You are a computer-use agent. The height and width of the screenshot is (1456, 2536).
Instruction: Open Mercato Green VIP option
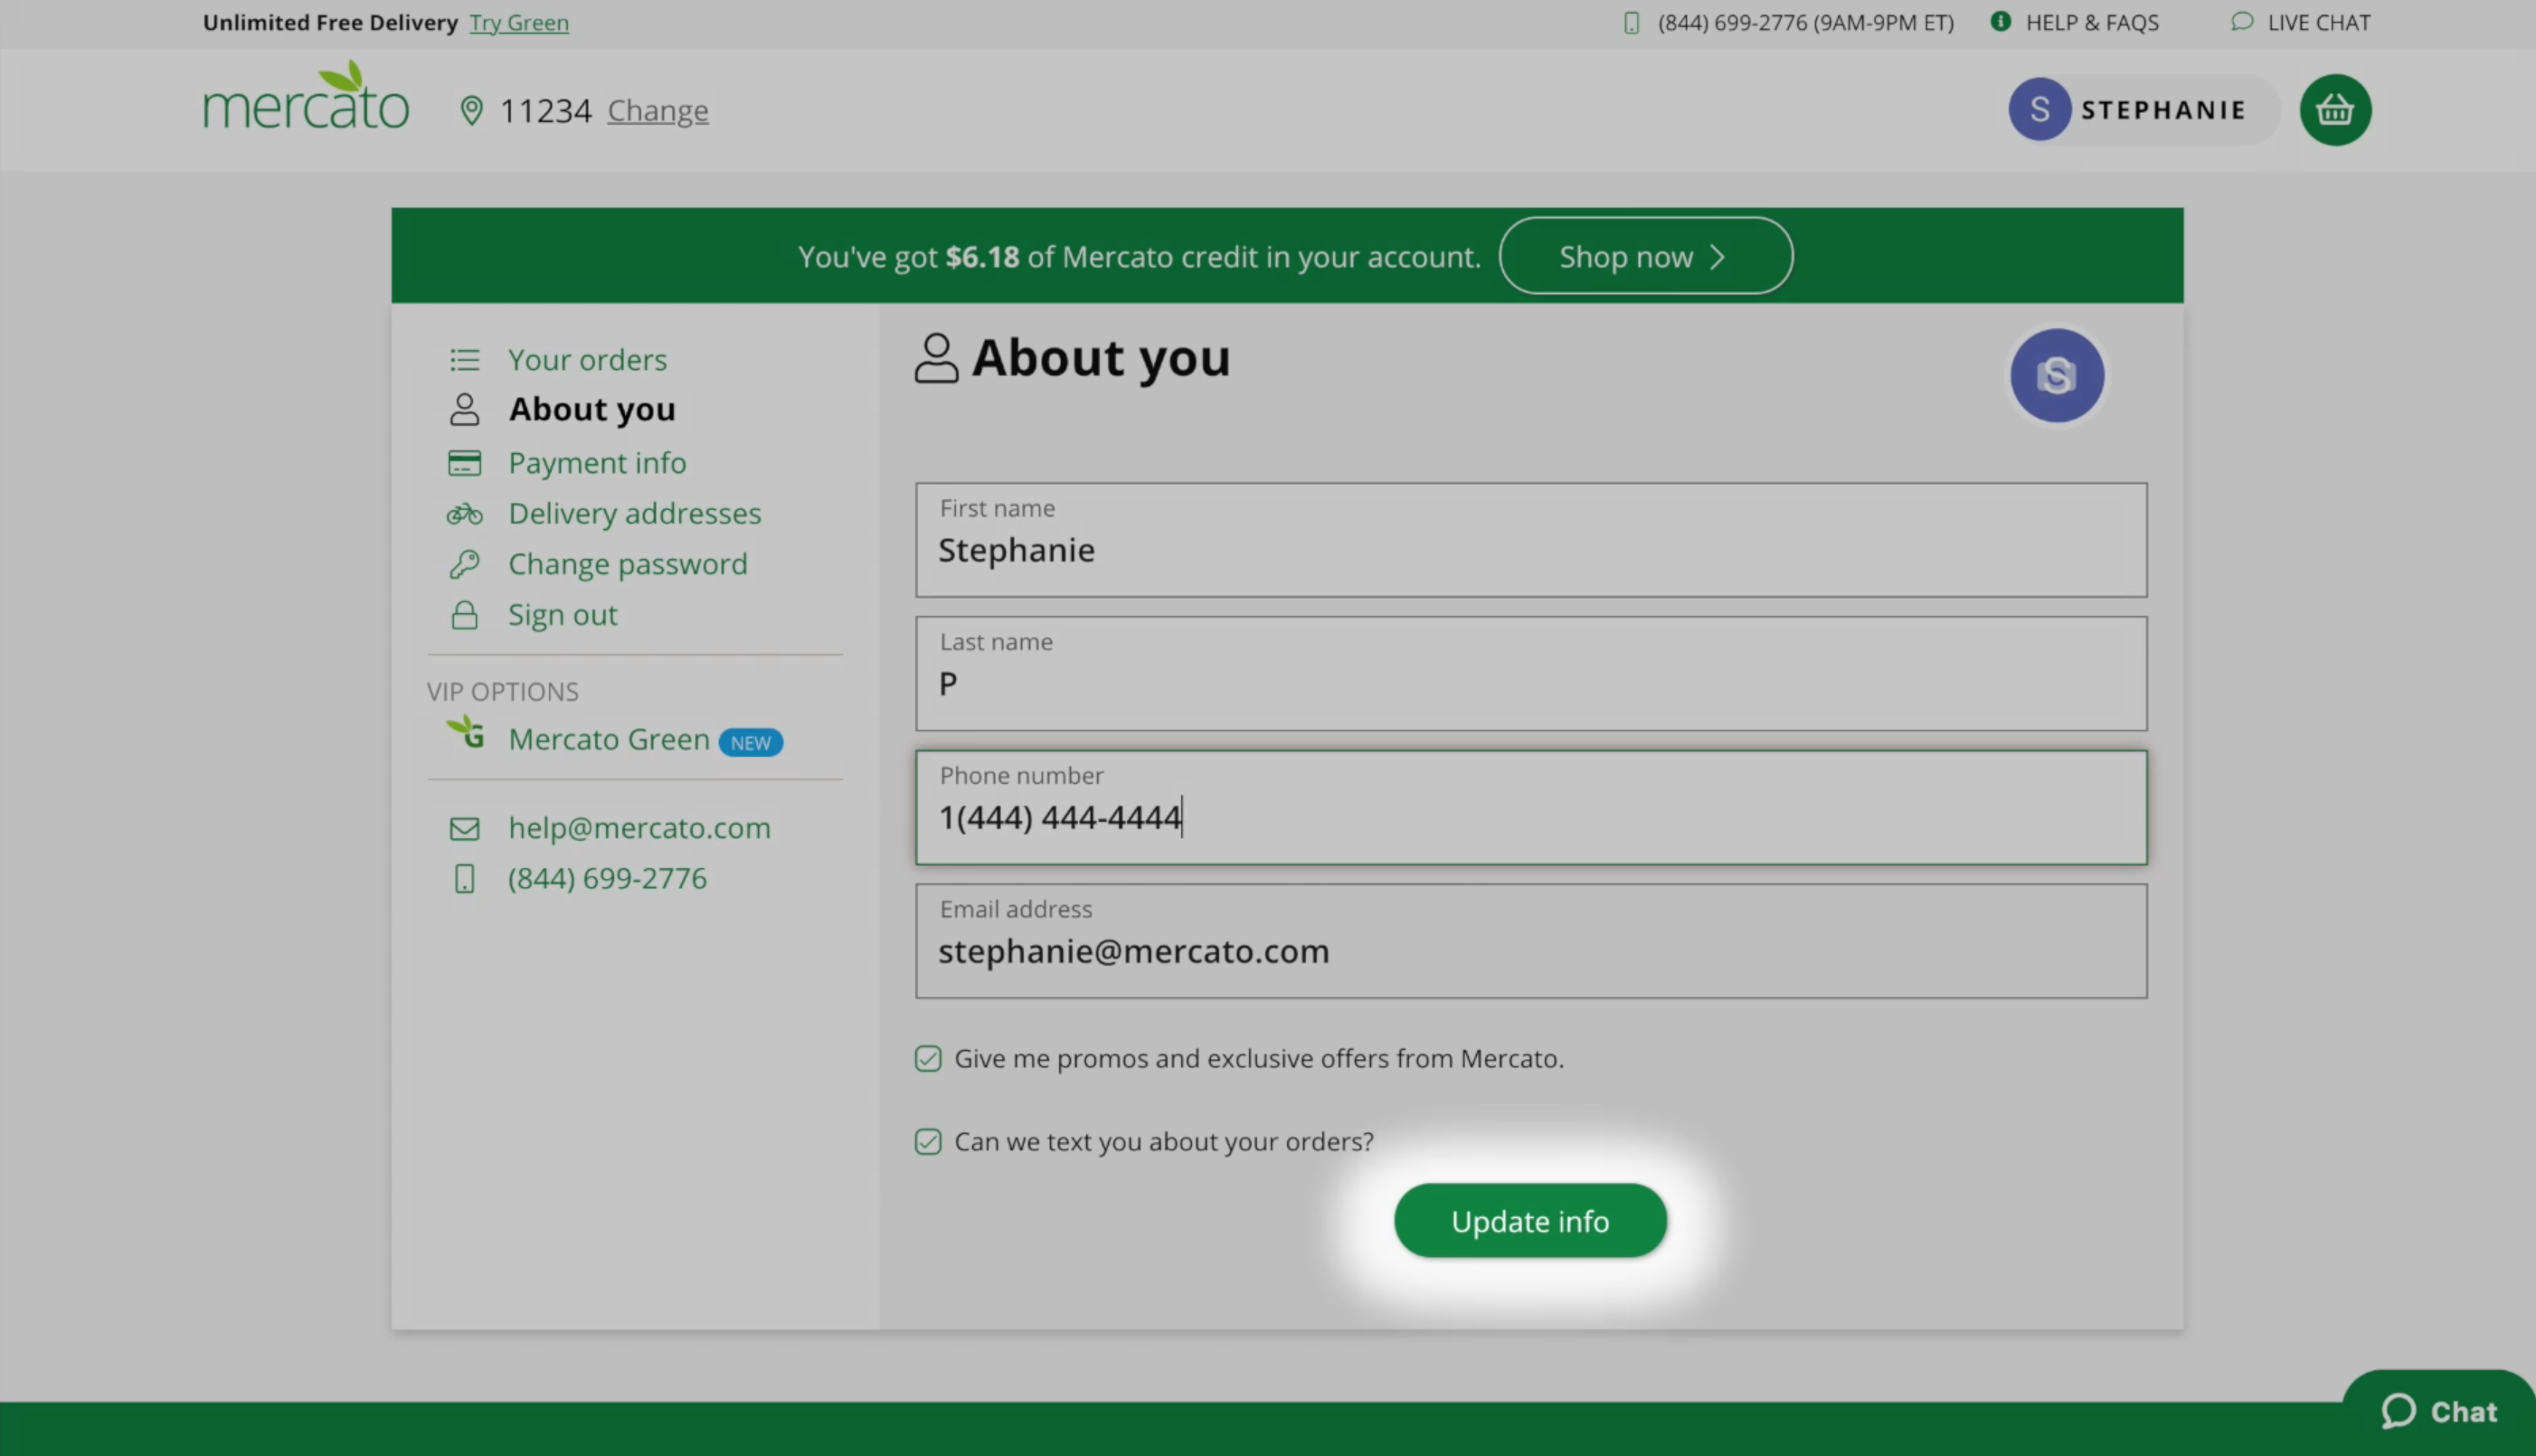609,739
